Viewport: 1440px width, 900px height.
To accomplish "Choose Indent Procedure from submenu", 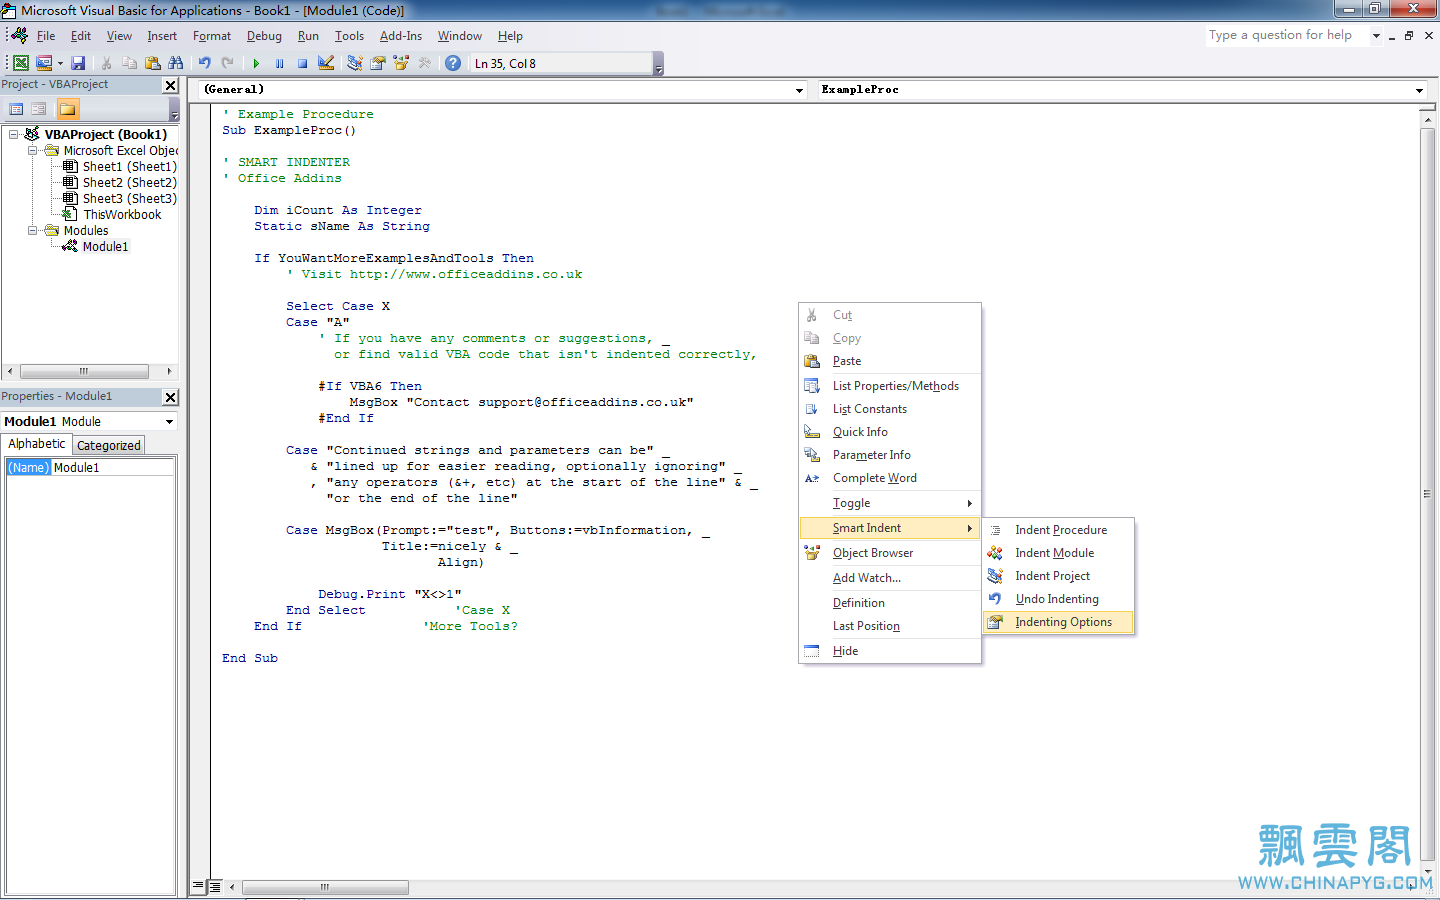I will point(1059,530).
